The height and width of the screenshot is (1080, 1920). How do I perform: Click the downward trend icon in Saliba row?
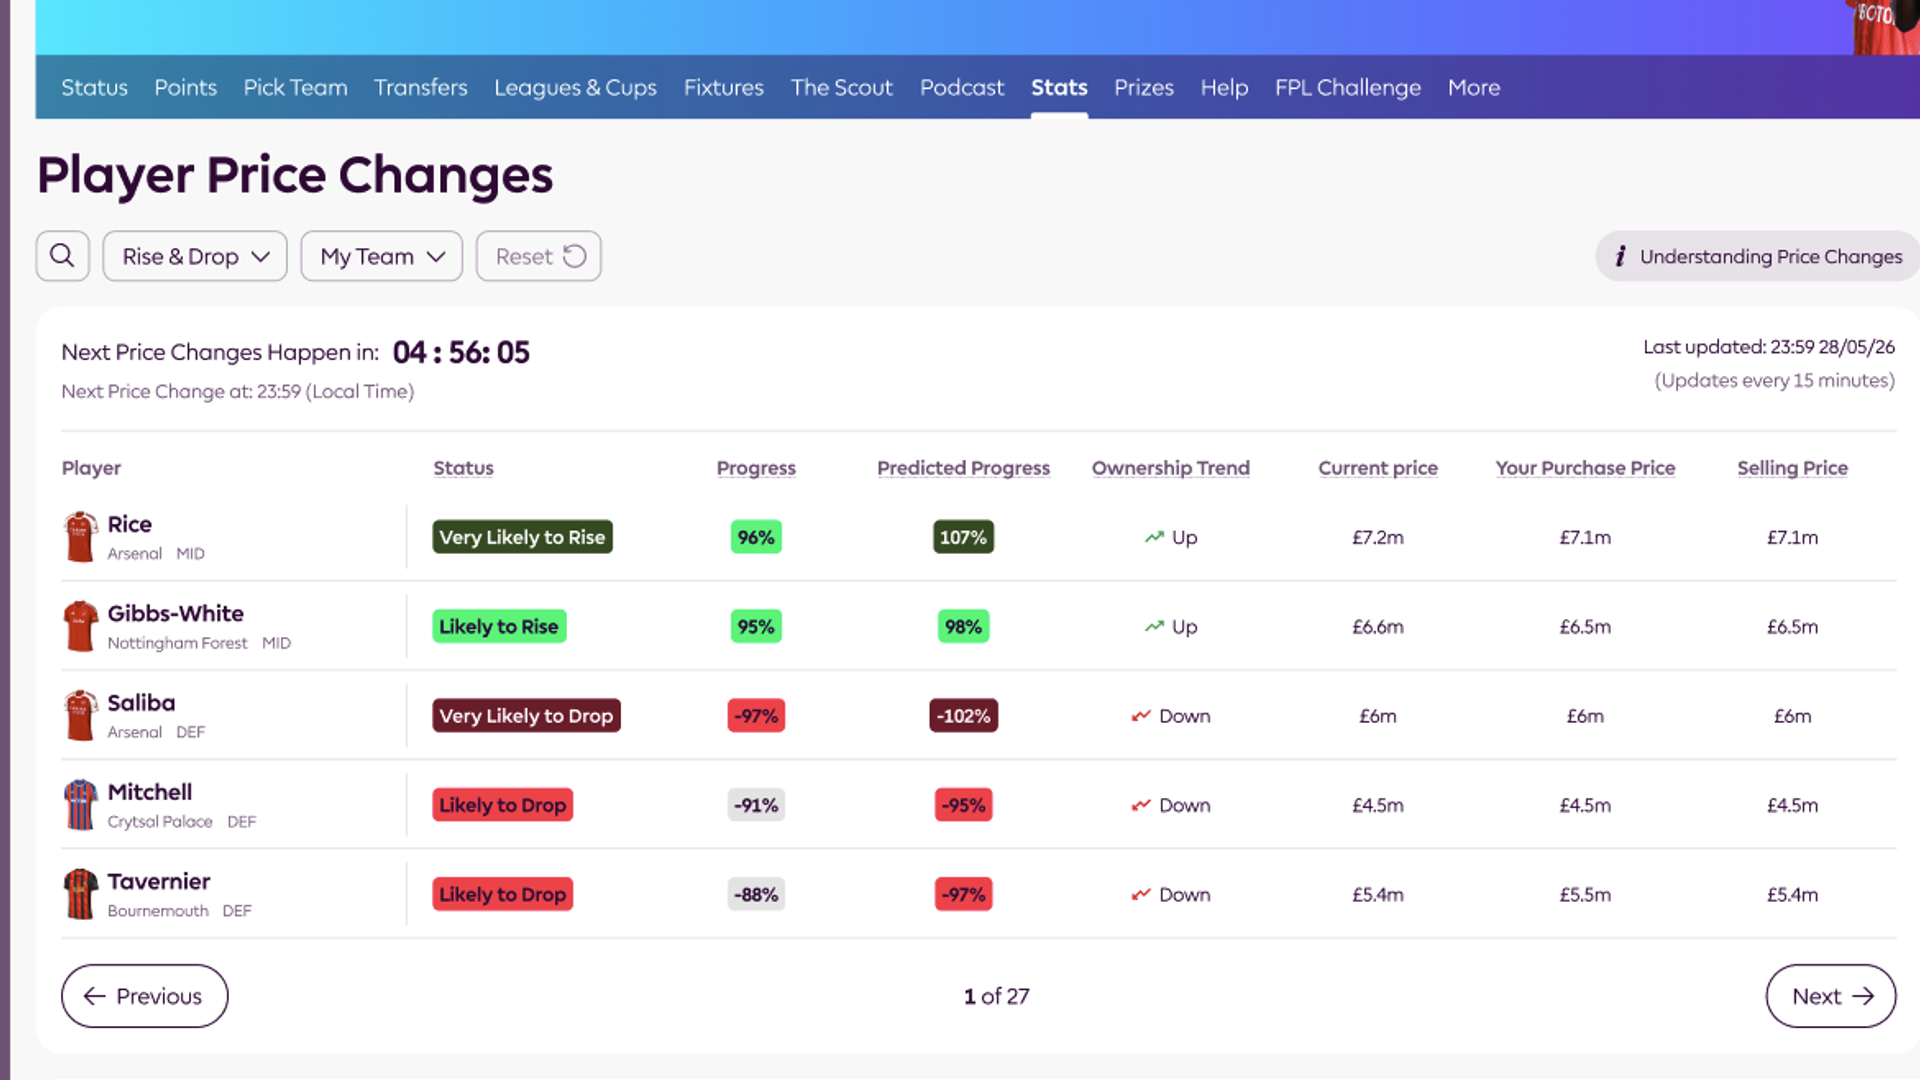coord(1141,716)
